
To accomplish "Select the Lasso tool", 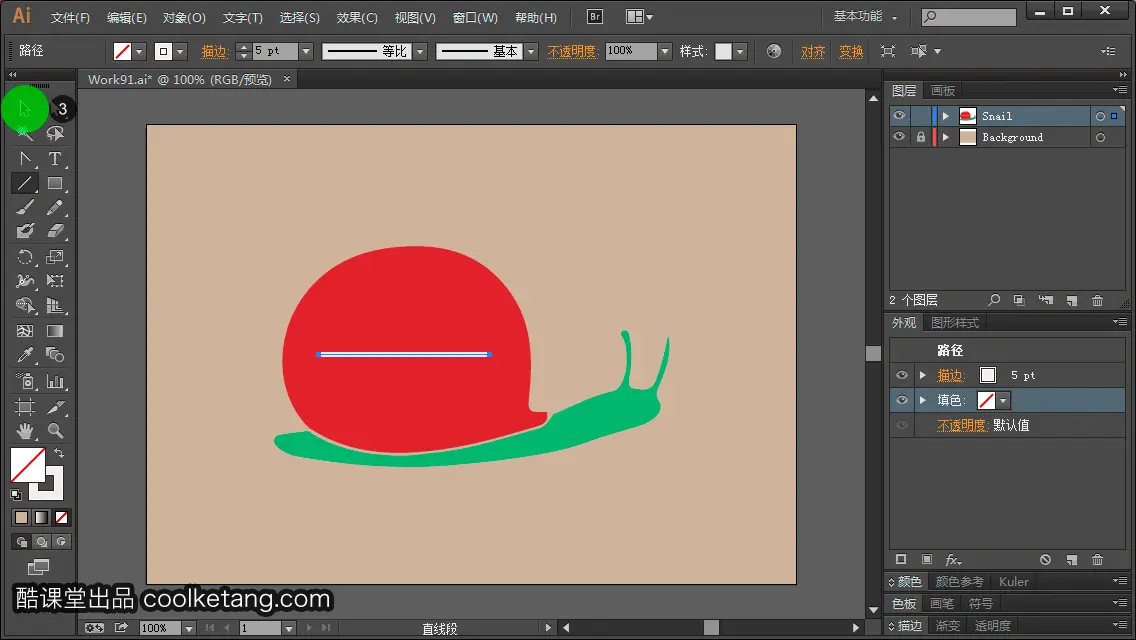I will pos(55,133).
